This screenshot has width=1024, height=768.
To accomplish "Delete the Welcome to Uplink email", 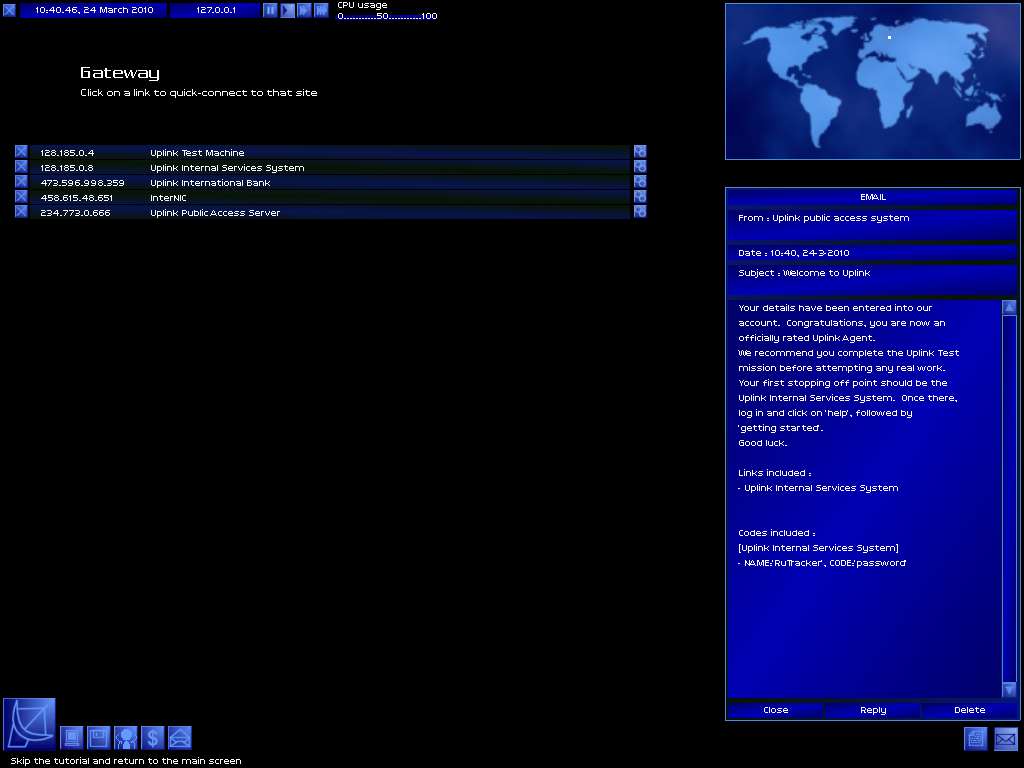I will click(969, 710).
